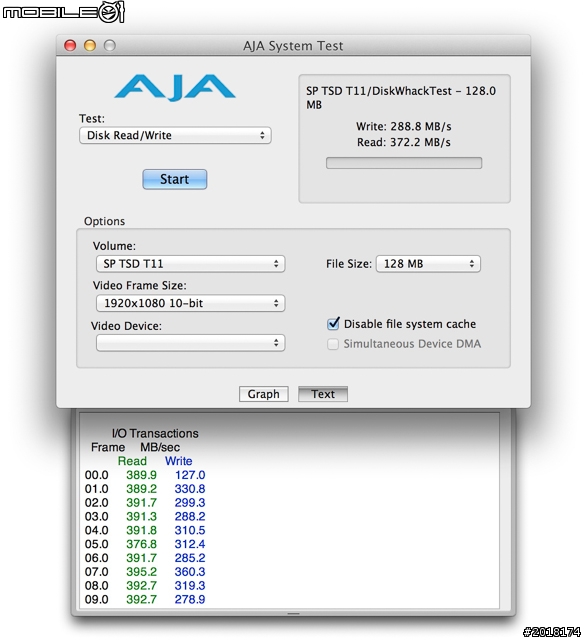
Task: Click write value 278.9 in frame 09.0
Action: [x=190, y=600]
